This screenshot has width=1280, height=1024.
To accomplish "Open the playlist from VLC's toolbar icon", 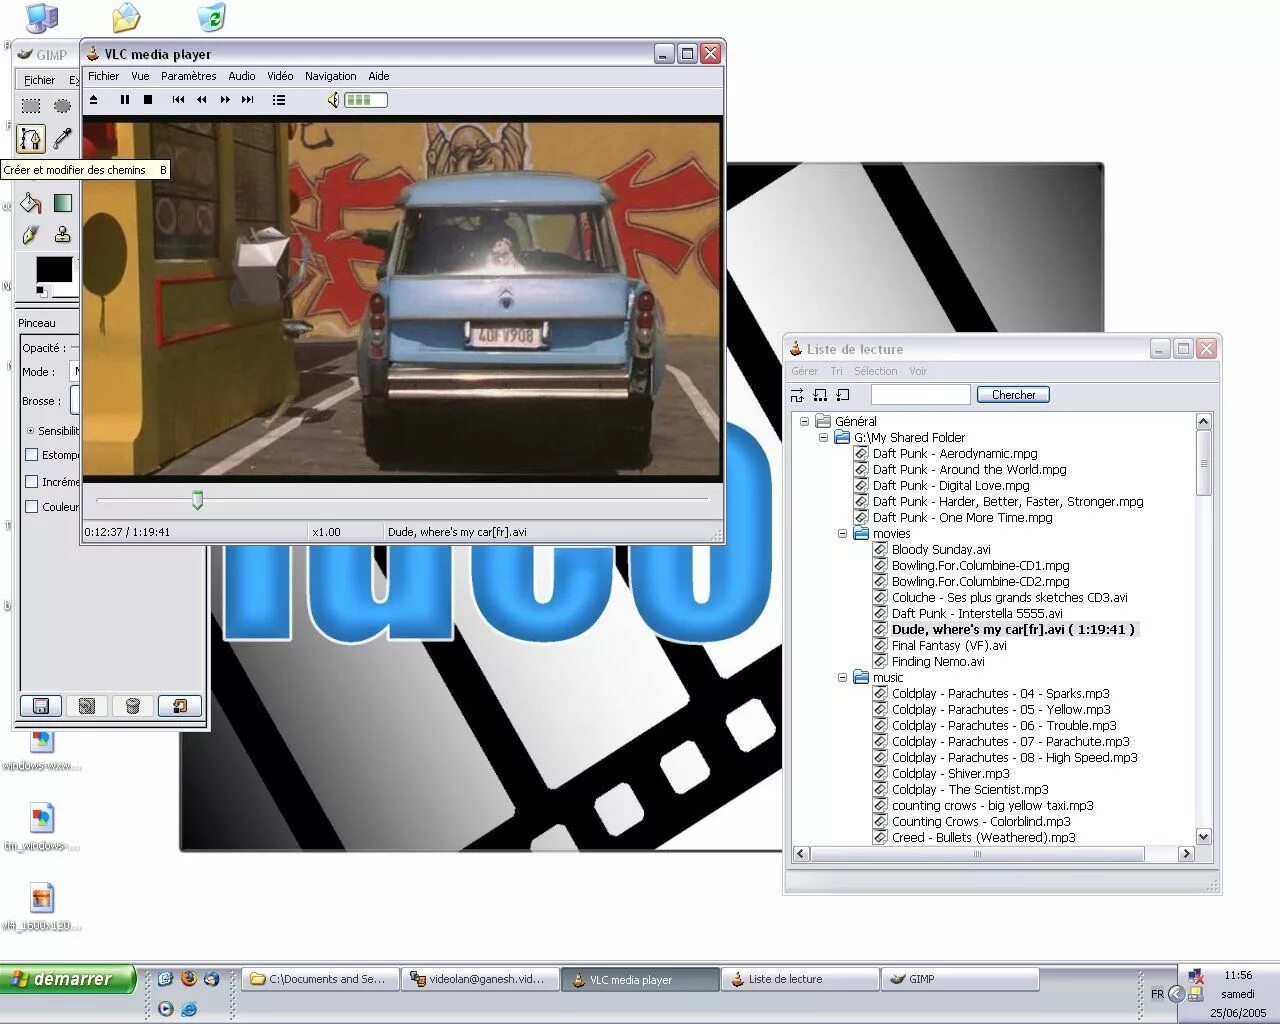I will [279, 99].
